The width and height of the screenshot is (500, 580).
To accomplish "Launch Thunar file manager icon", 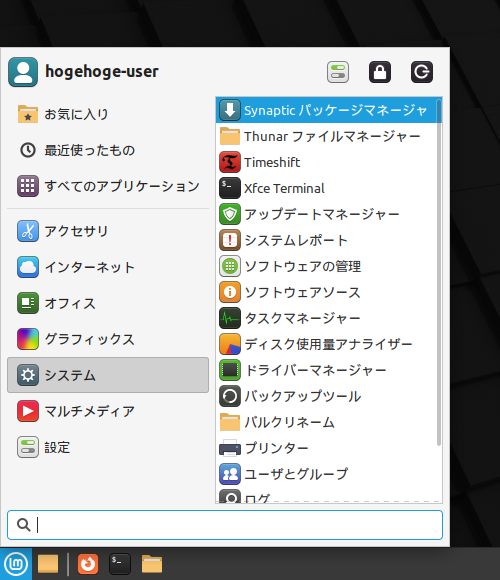I will [230, 136].
